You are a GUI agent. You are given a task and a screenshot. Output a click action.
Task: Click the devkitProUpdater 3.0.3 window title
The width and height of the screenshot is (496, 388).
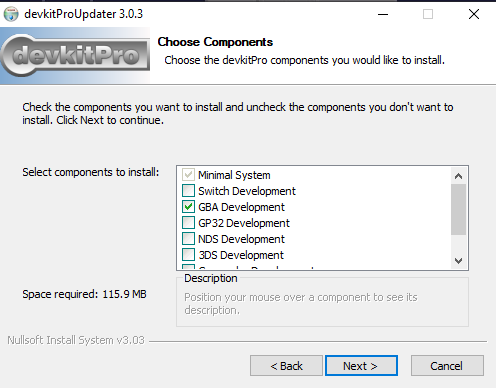pos(84,14)
